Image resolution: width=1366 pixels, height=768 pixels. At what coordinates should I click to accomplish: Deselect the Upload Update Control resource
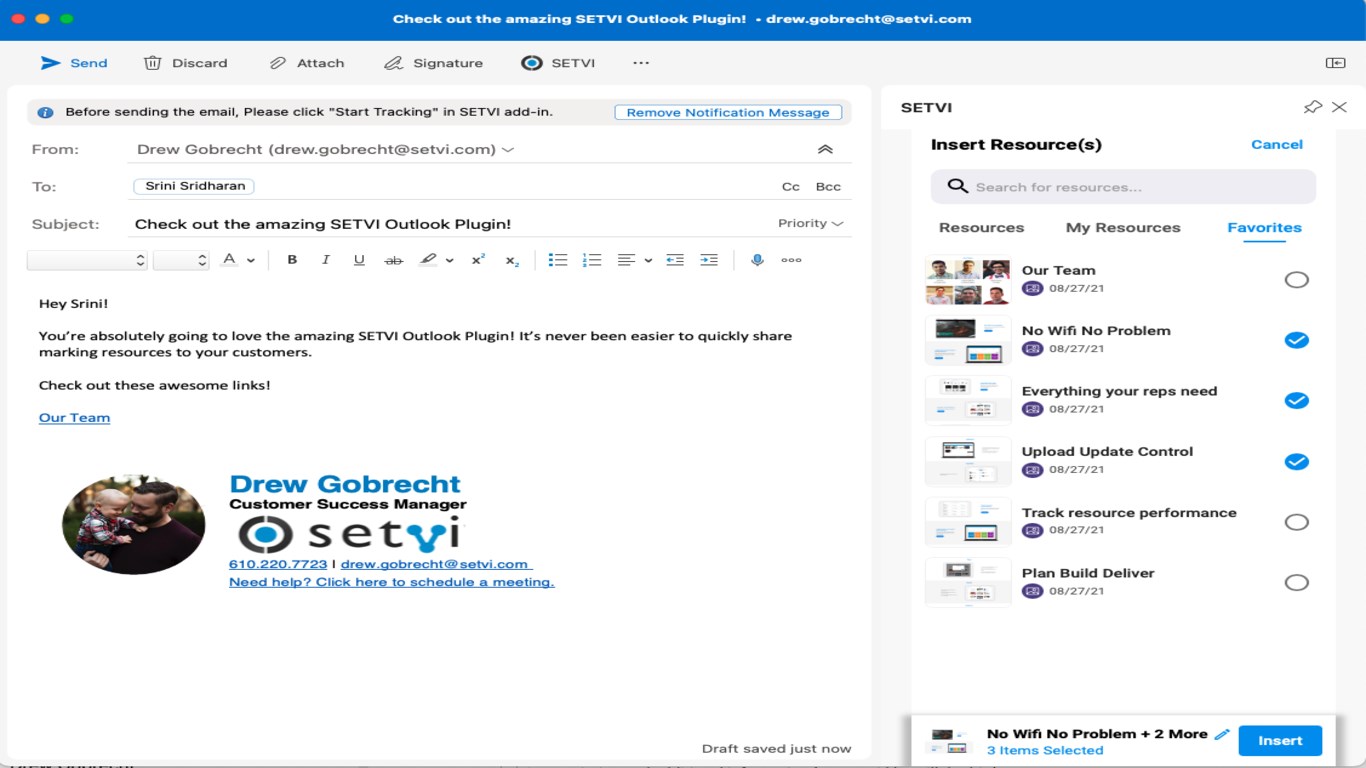(x=1296, y=461)
